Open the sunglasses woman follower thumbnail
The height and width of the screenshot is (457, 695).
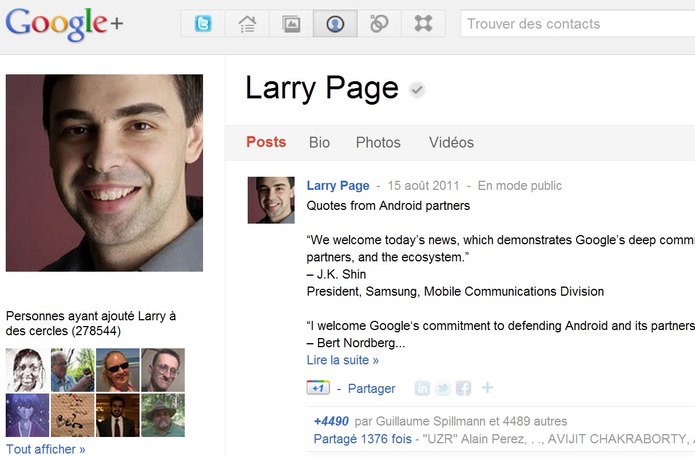coord(118,370)
